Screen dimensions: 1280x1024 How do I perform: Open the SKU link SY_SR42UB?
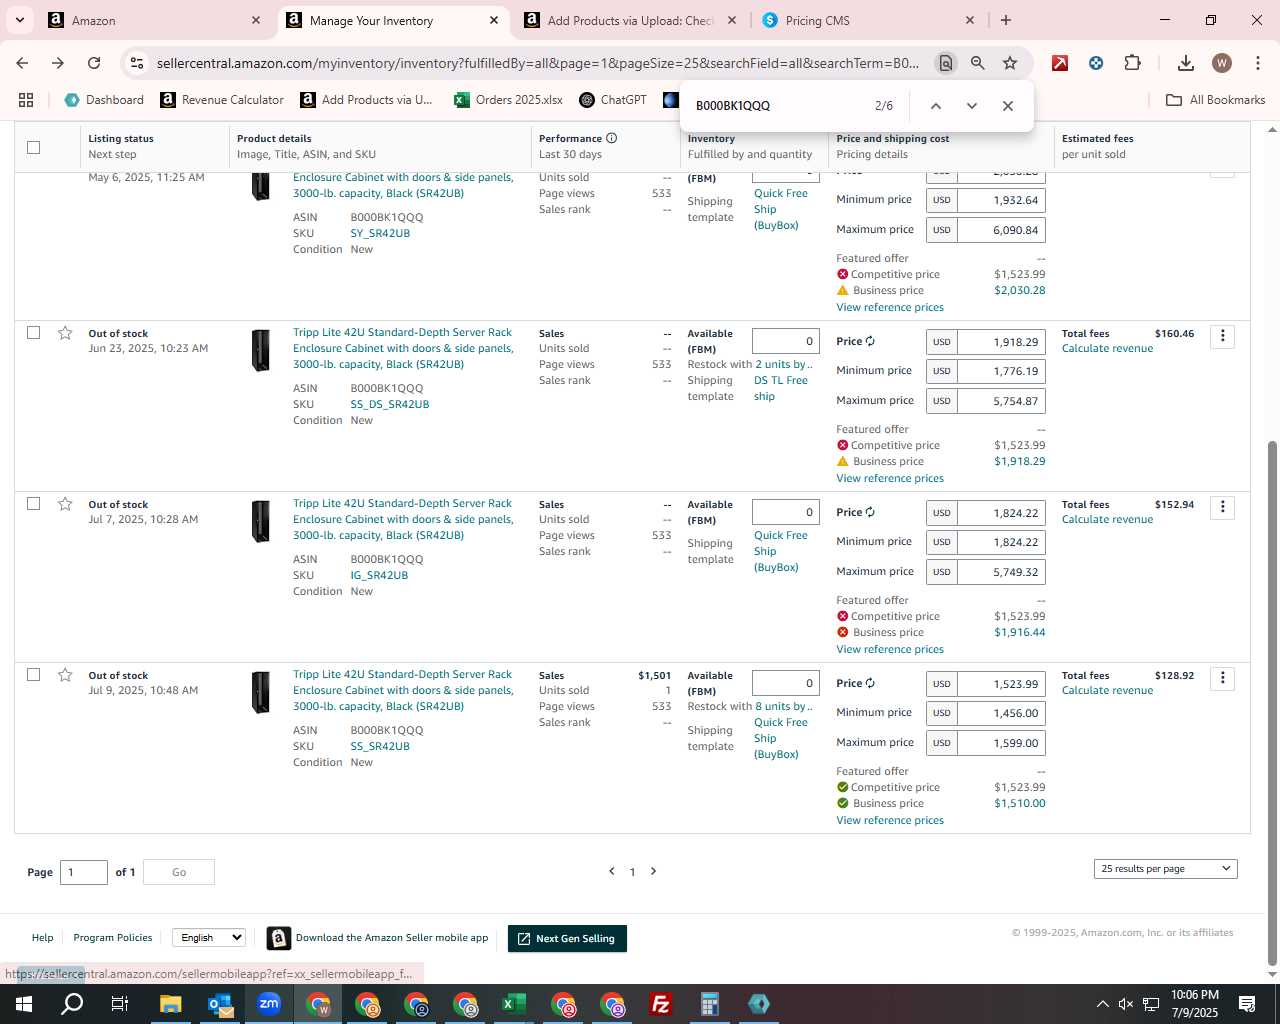[380, 233]
